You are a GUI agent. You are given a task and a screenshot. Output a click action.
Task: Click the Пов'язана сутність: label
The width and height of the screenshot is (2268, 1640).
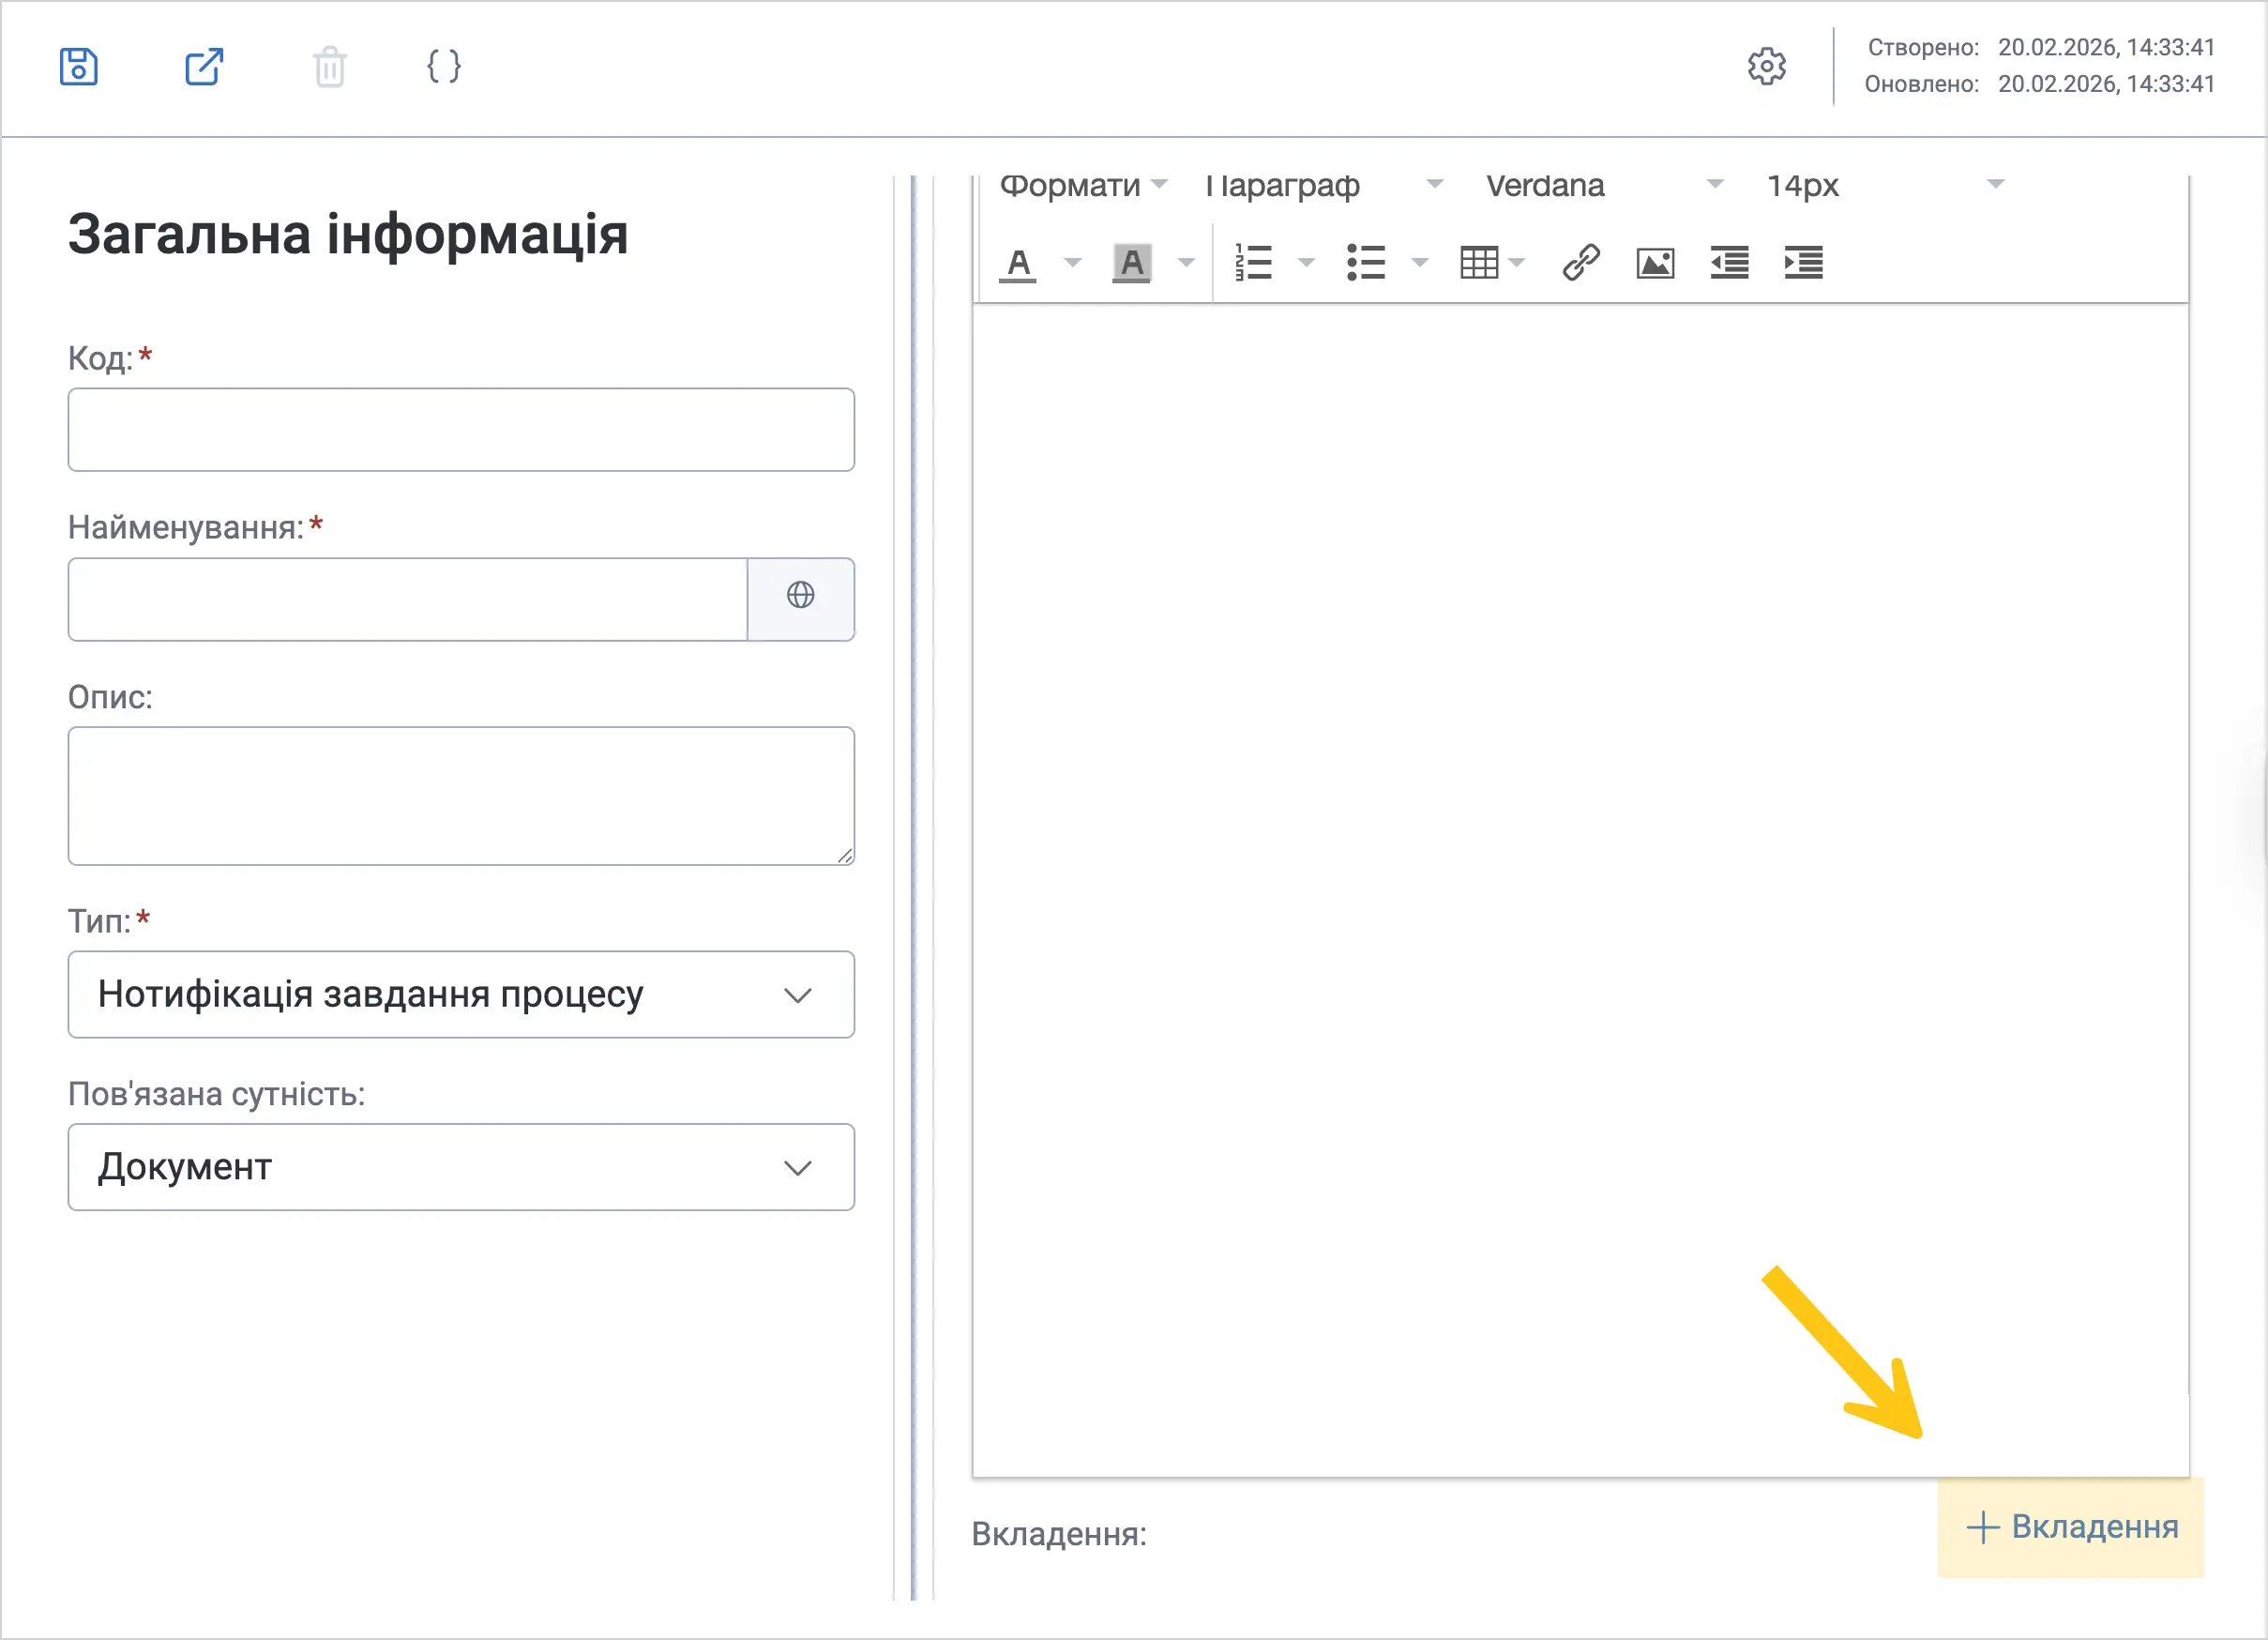pos(216,1094)
